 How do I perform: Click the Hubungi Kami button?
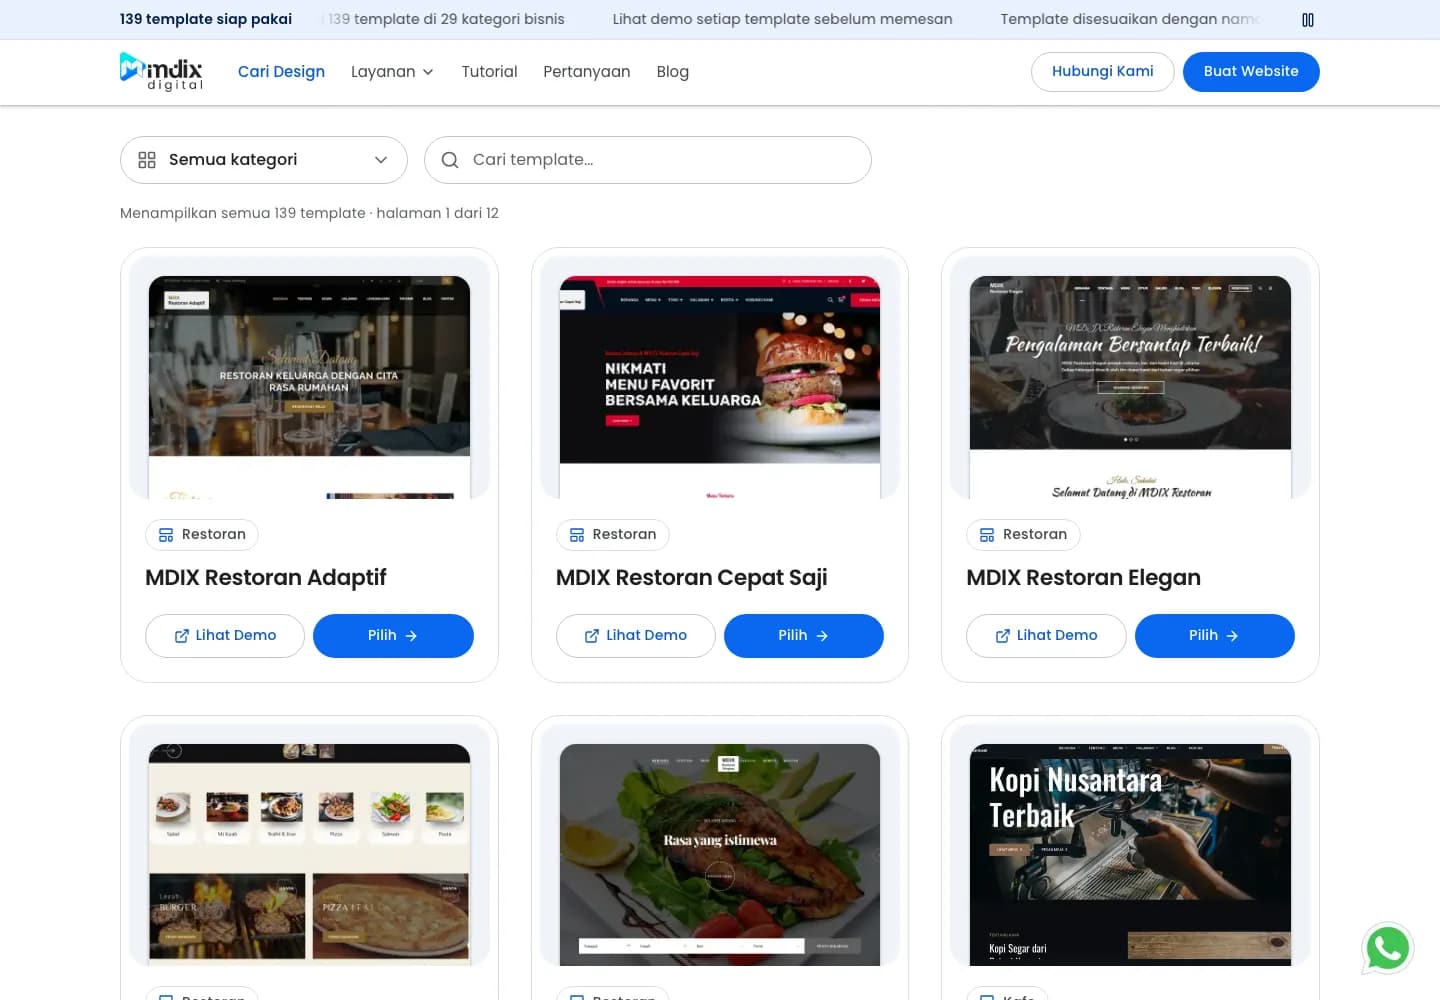point(1102,72)
